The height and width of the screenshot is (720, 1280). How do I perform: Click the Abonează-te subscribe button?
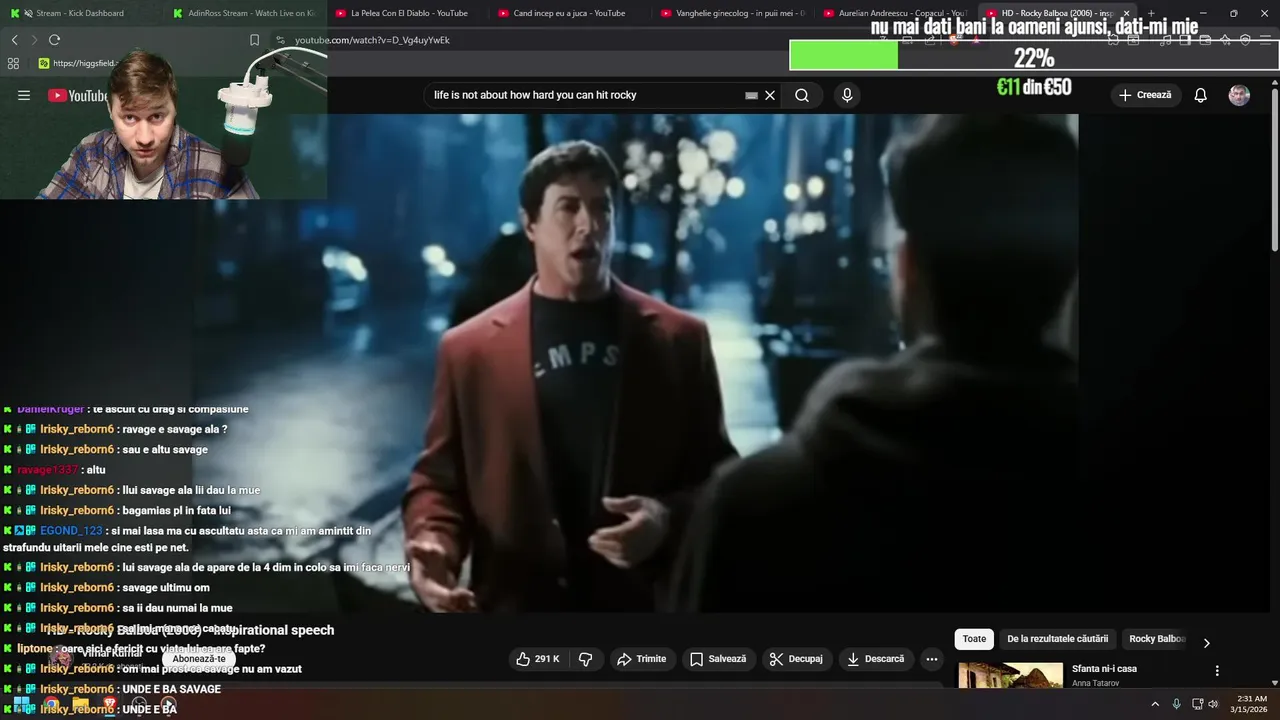[199, 659]
